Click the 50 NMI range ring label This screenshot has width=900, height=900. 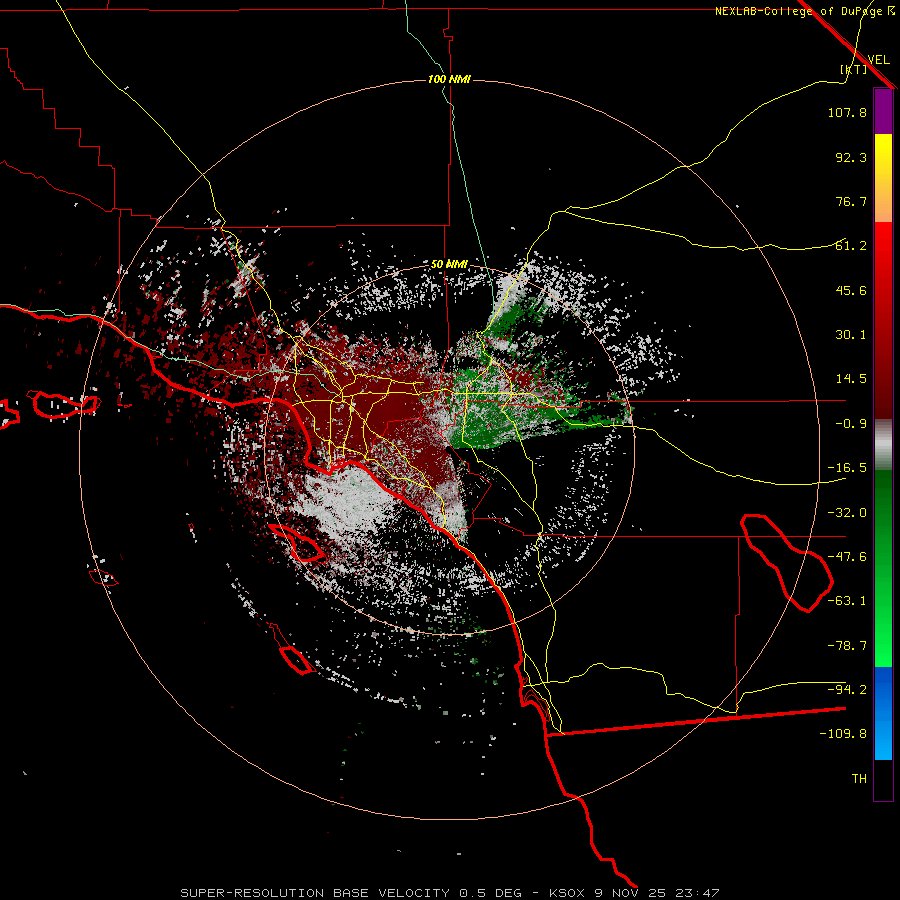click(449, 264)
